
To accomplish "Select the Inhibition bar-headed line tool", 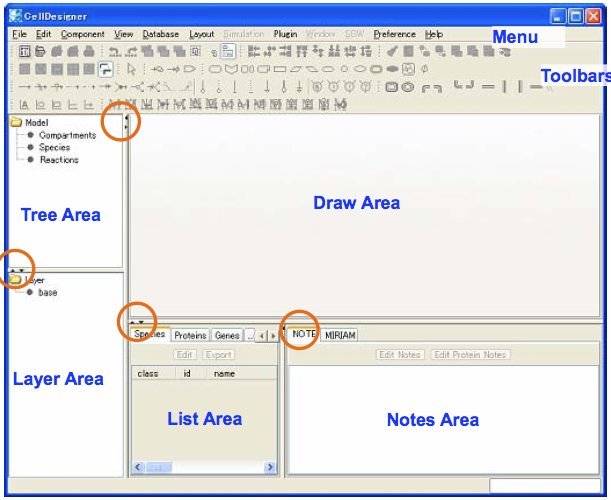I will (235, 87).
